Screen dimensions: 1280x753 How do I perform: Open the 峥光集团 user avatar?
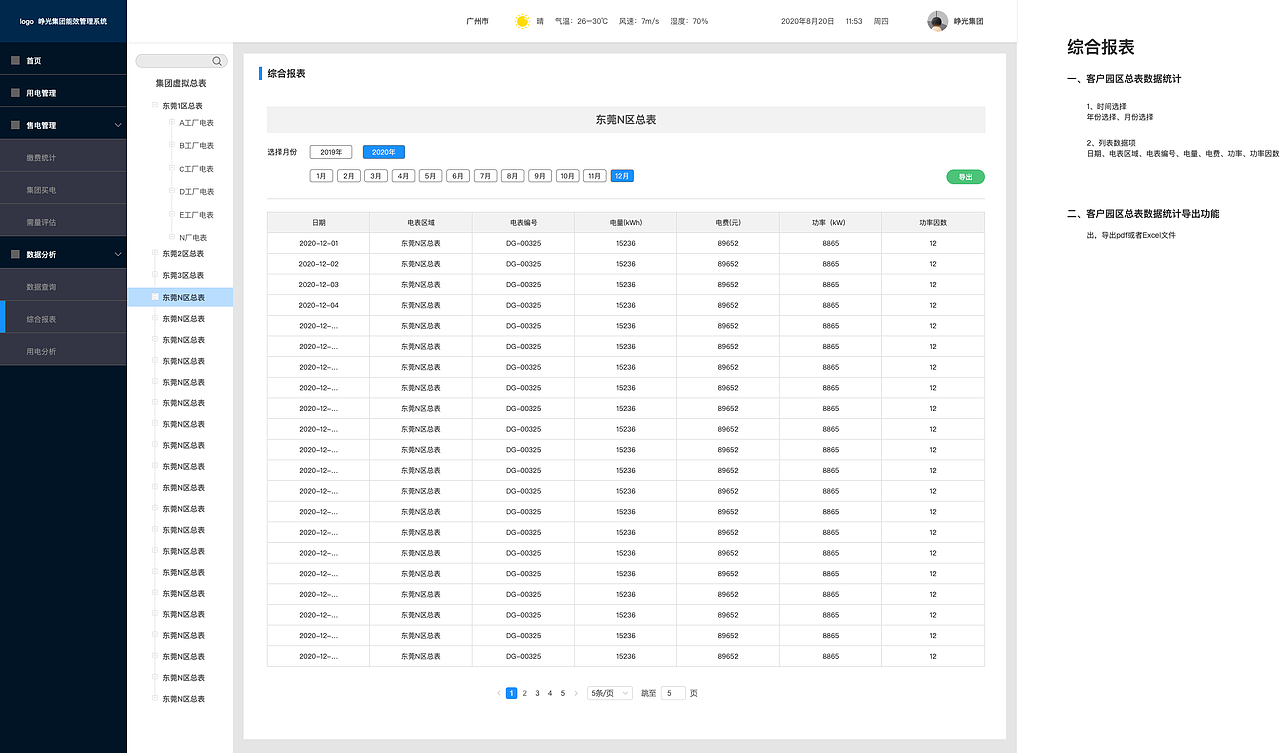click(x=938, y=21)
